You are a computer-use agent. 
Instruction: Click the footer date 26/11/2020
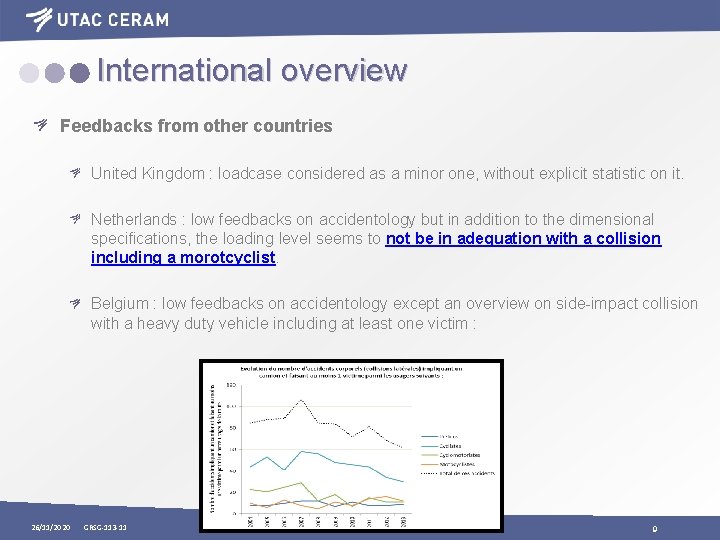pos(51,528)
